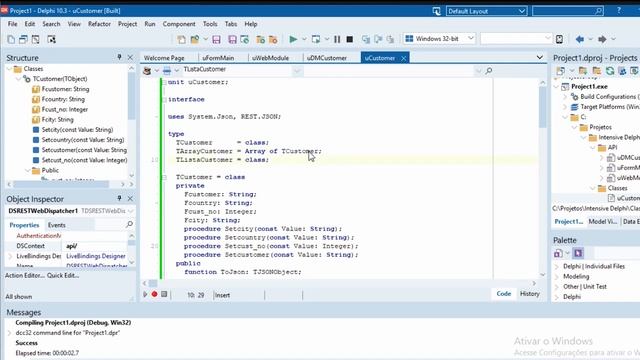Switch to the uWebModule tab
This screenshot has width=640, height=360.
click(270, 58)
